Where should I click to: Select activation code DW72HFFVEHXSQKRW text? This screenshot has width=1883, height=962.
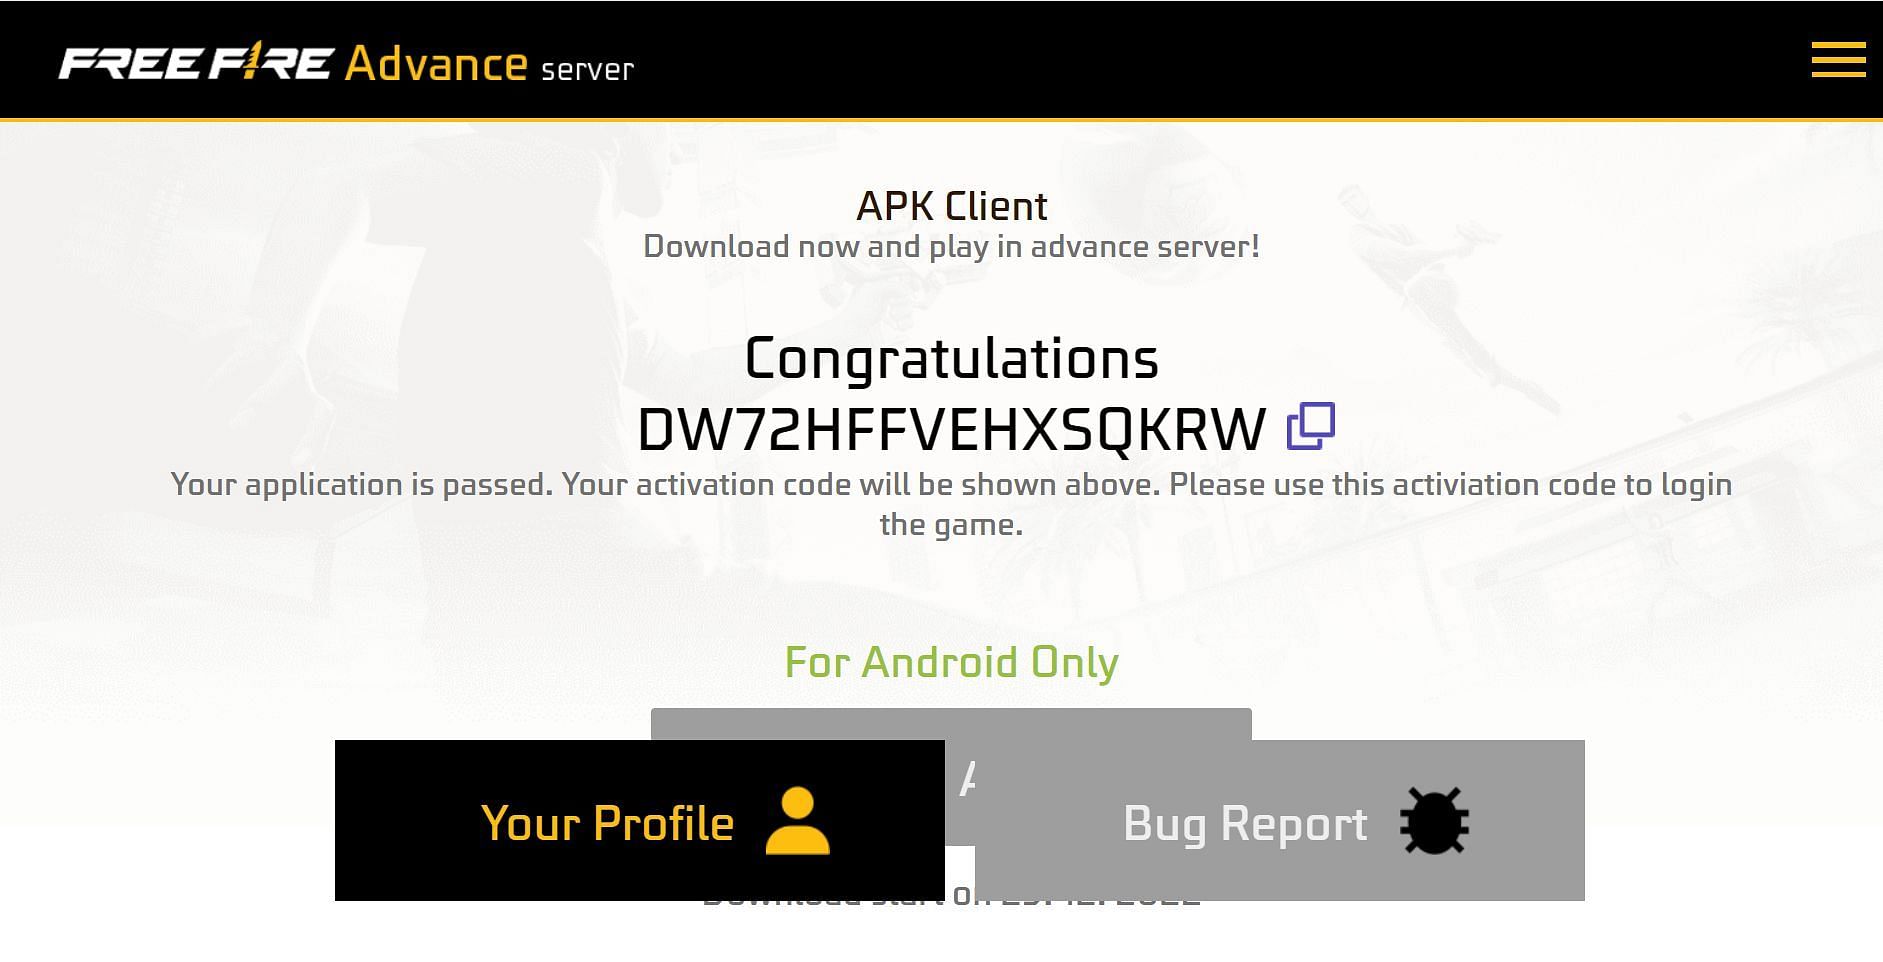(x=951, y=429)
